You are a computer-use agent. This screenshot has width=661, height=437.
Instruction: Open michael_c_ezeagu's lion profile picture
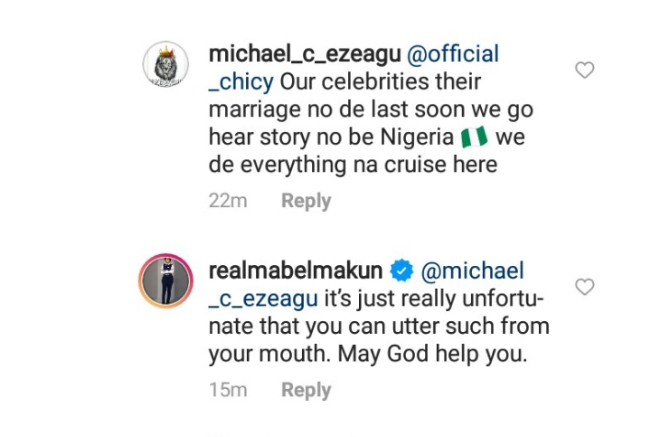click(x=164, y=70)
